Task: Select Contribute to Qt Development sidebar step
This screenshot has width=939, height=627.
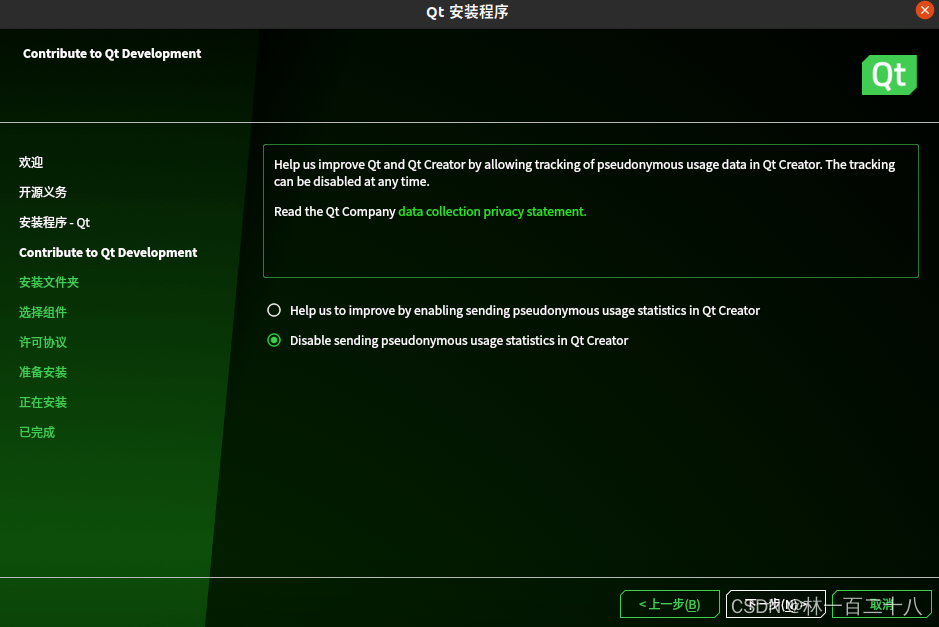Action: pos(108,252)
